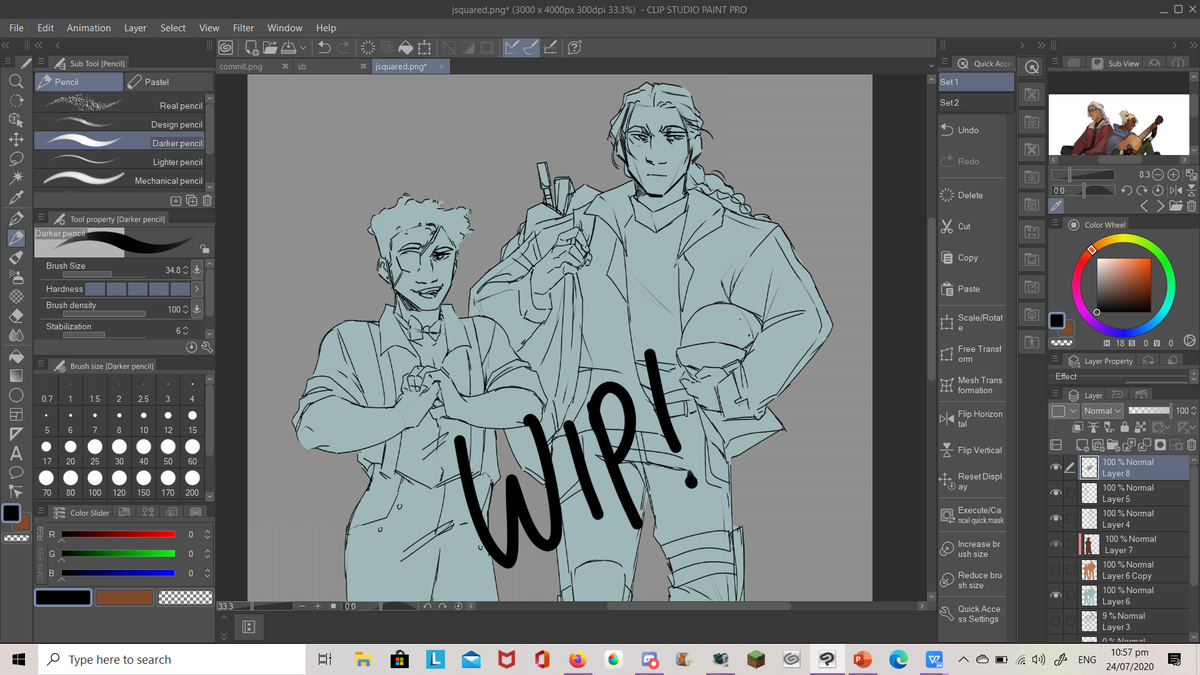Open the Animation menu
The image size is (1200, 675).
(x=89, y=28)
